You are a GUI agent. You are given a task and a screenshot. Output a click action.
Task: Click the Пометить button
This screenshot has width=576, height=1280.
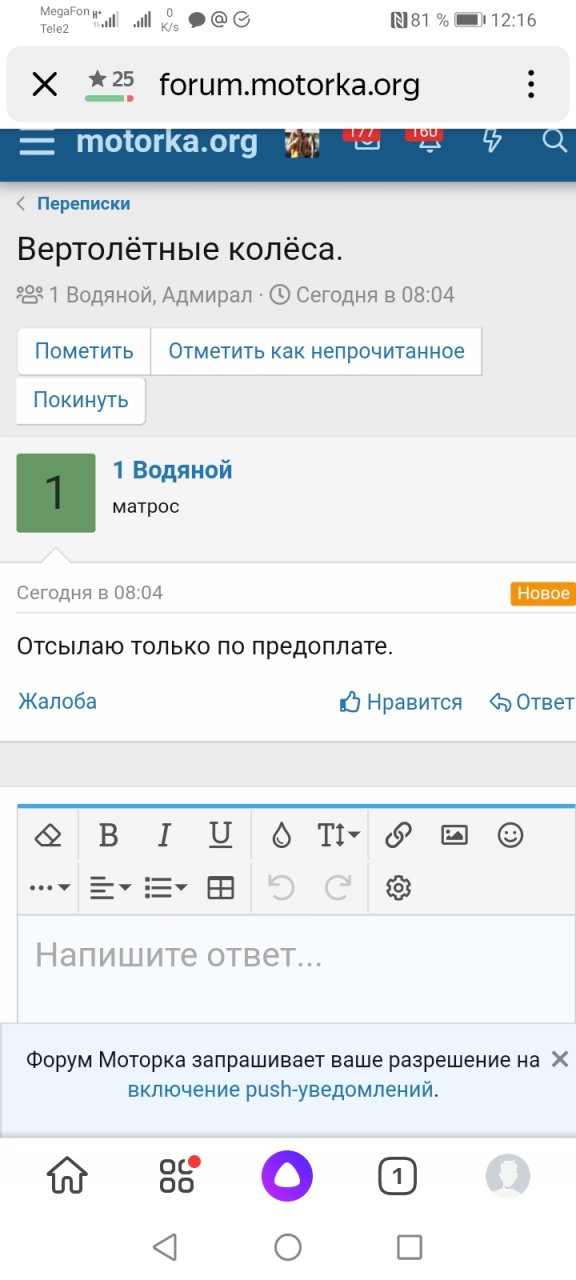click(84, 351)
